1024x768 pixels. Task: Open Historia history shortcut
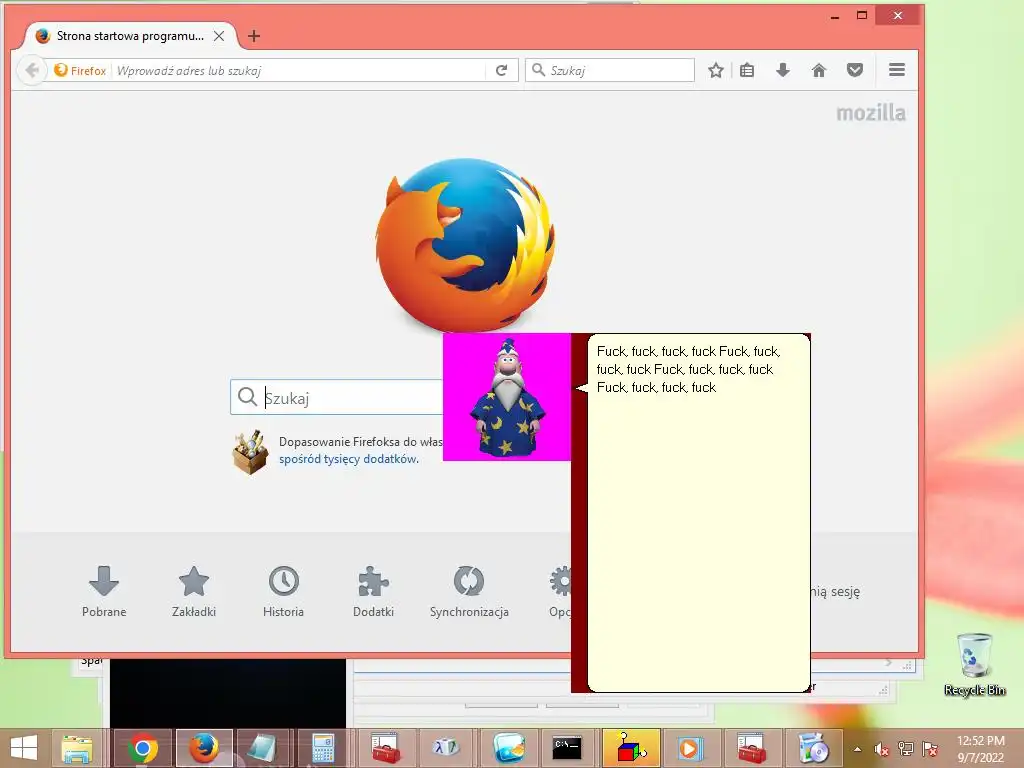(283, 591)
